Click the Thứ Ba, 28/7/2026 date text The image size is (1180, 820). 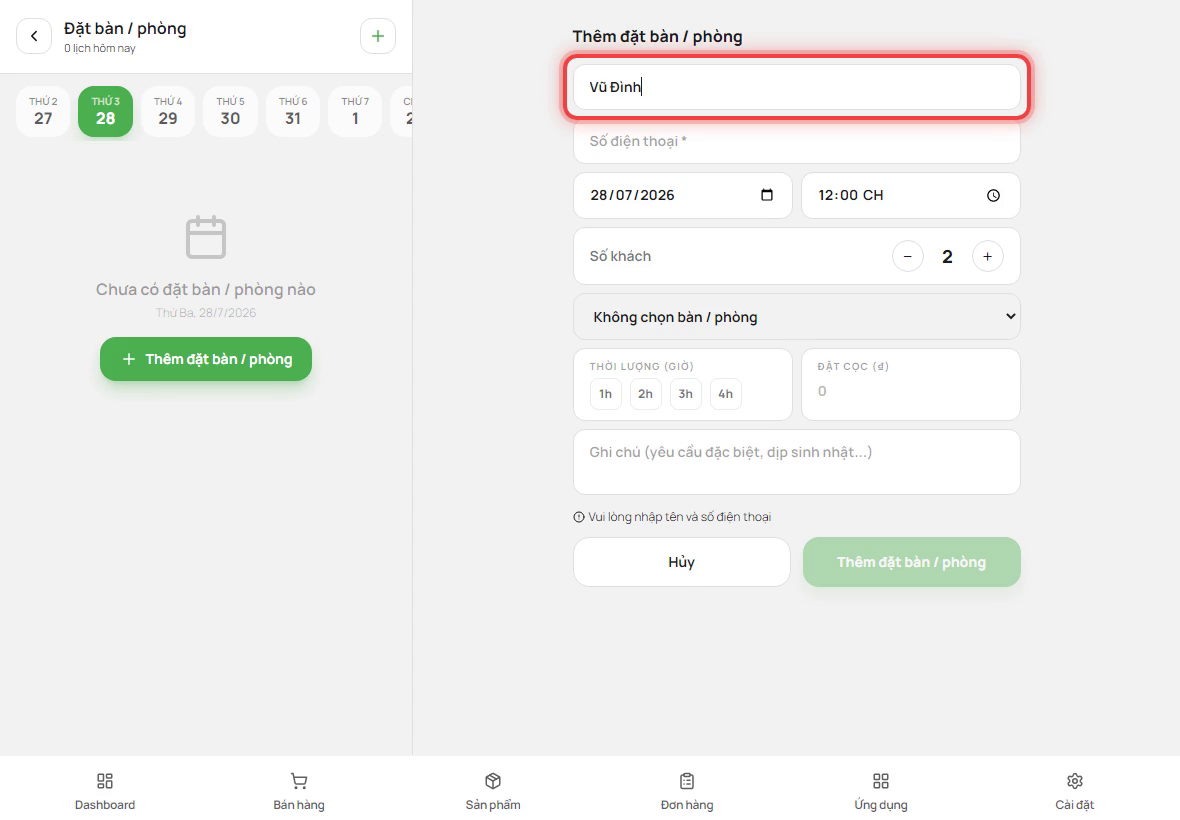coord(205,313)
